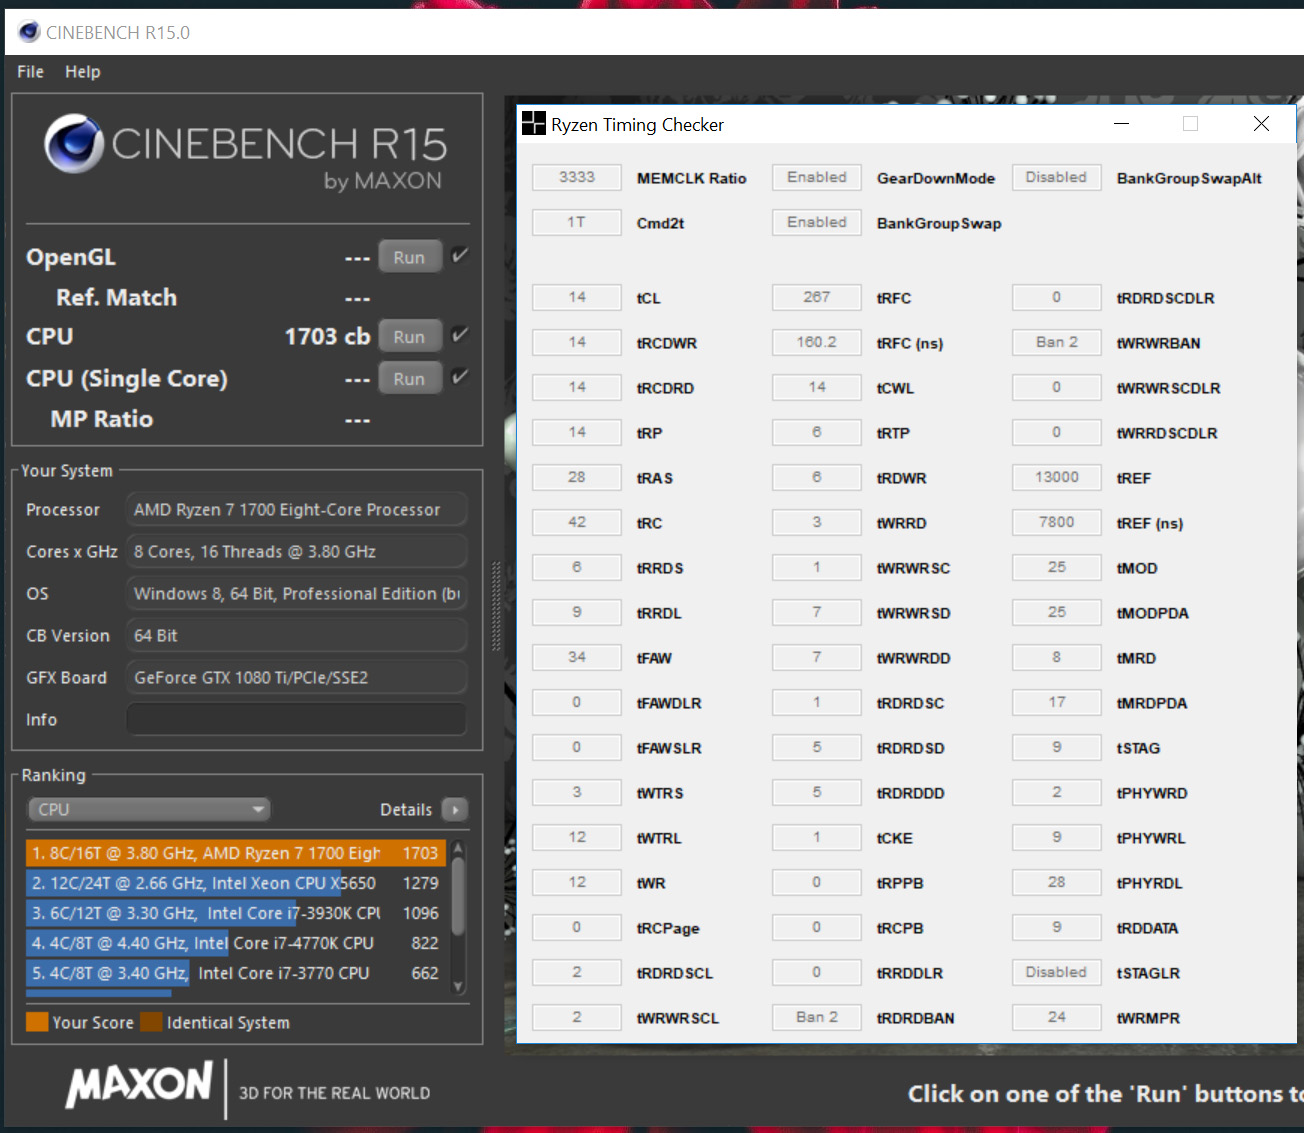Click the tREF (ns) value 7800
Viewport: 1304px width, 1133px height.
click(1057, 522)
